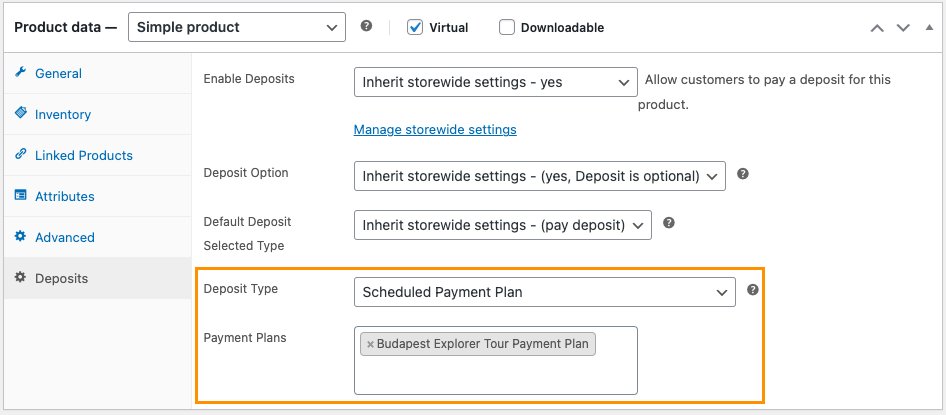Remove Budapest Explorer Tour Payment Plan tag
The image size is (946, 415).
click(370, 344)
